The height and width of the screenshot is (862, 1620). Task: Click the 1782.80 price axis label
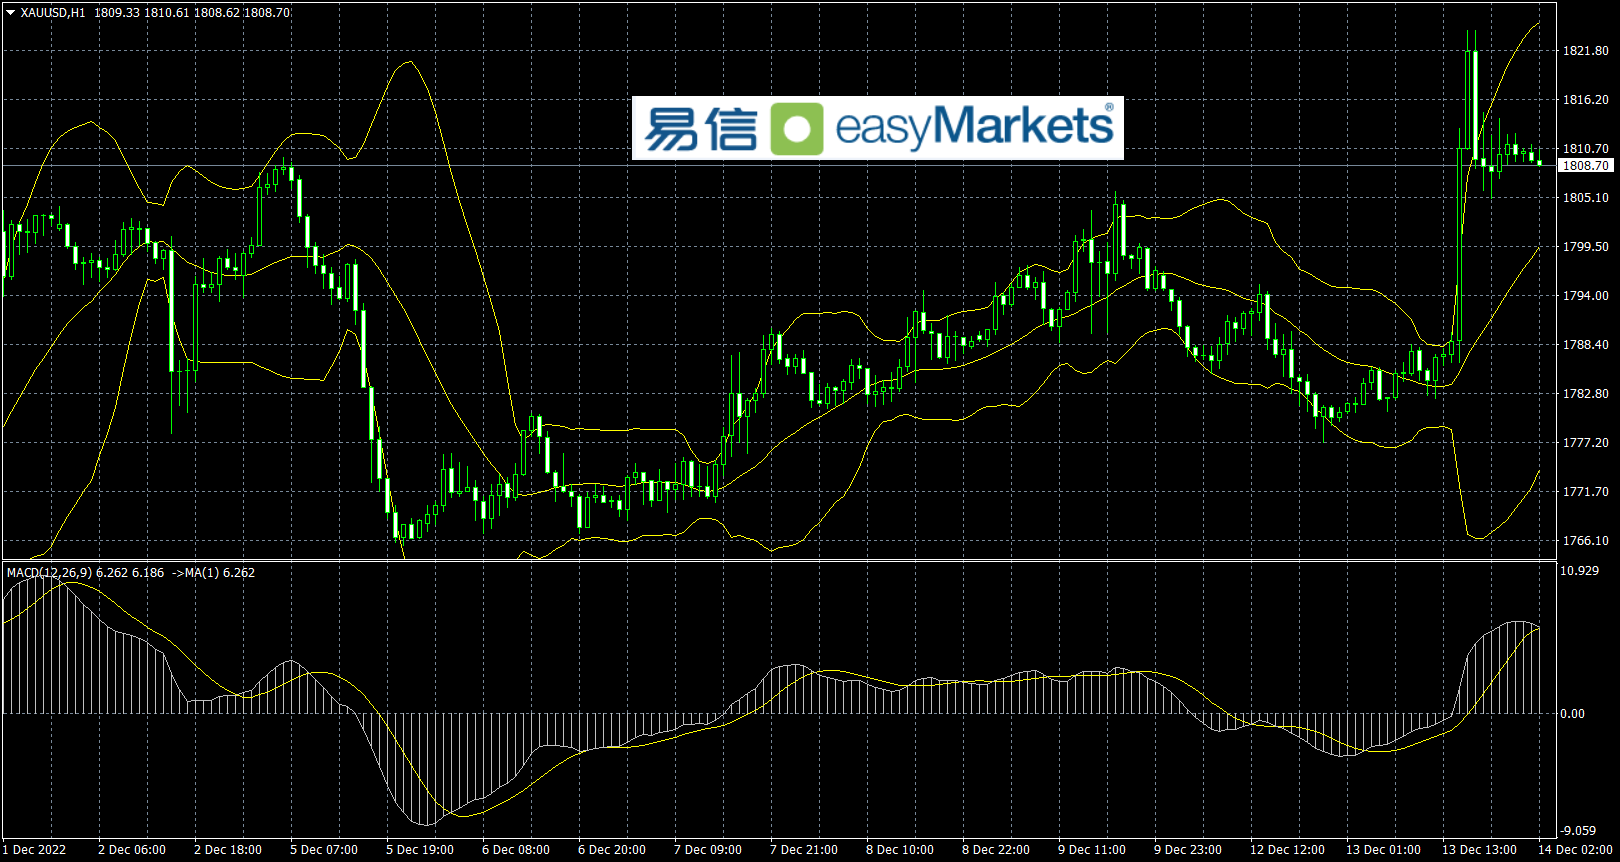[1585, 394]
